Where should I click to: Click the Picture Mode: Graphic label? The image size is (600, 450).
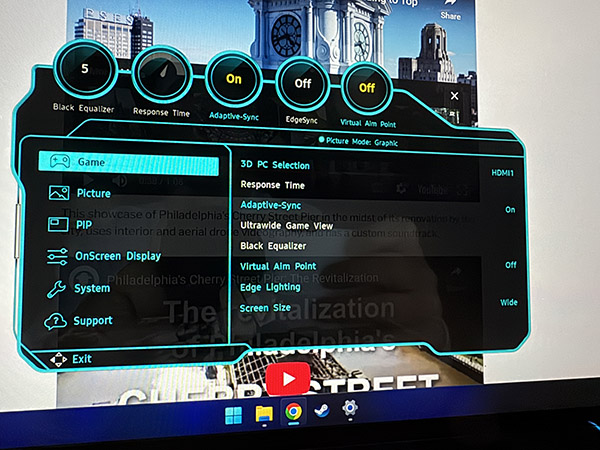coord(358,141)
